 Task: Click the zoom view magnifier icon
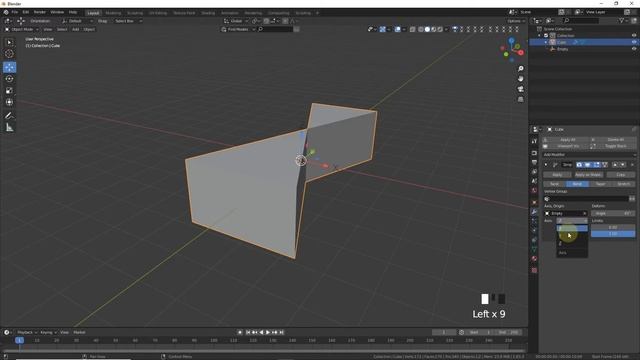click(x=520, y=69)
